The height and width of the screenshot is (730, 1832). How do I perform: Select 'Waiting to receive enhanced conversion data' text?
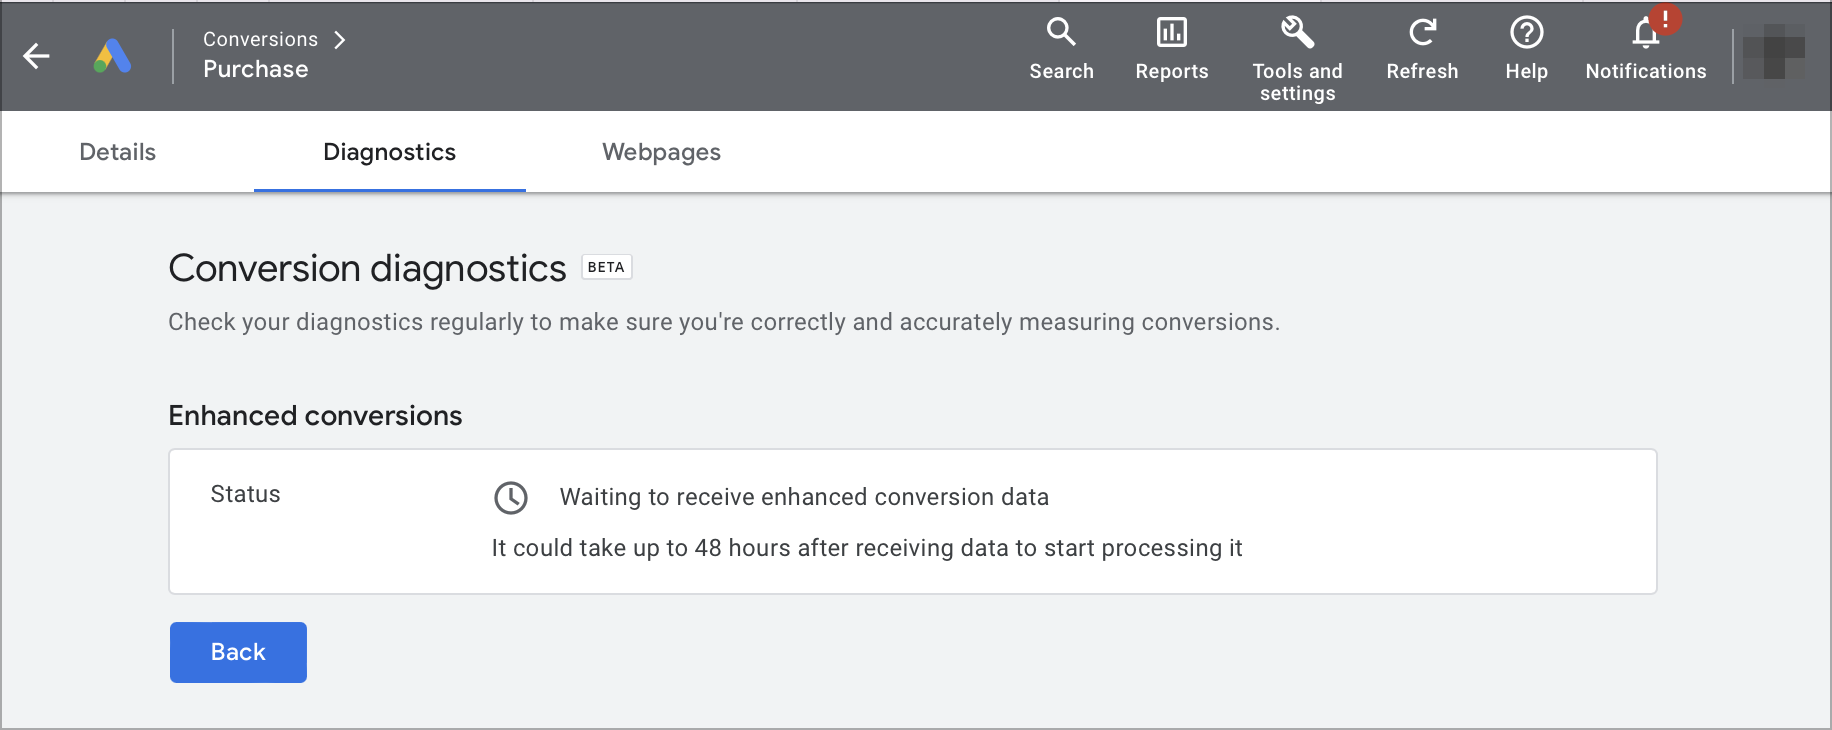point(804,497)
